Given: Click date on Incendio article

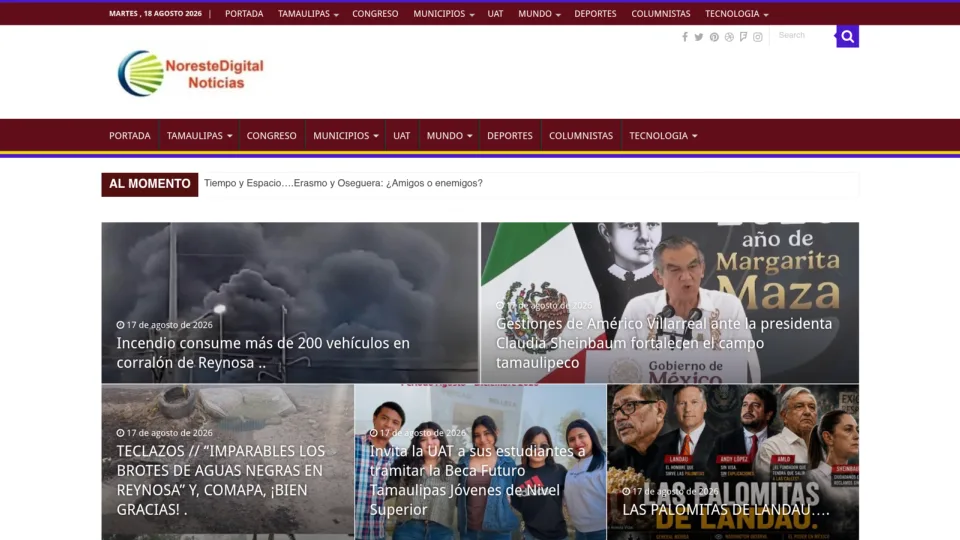Looking at the screenshot, I should [165, 325].
